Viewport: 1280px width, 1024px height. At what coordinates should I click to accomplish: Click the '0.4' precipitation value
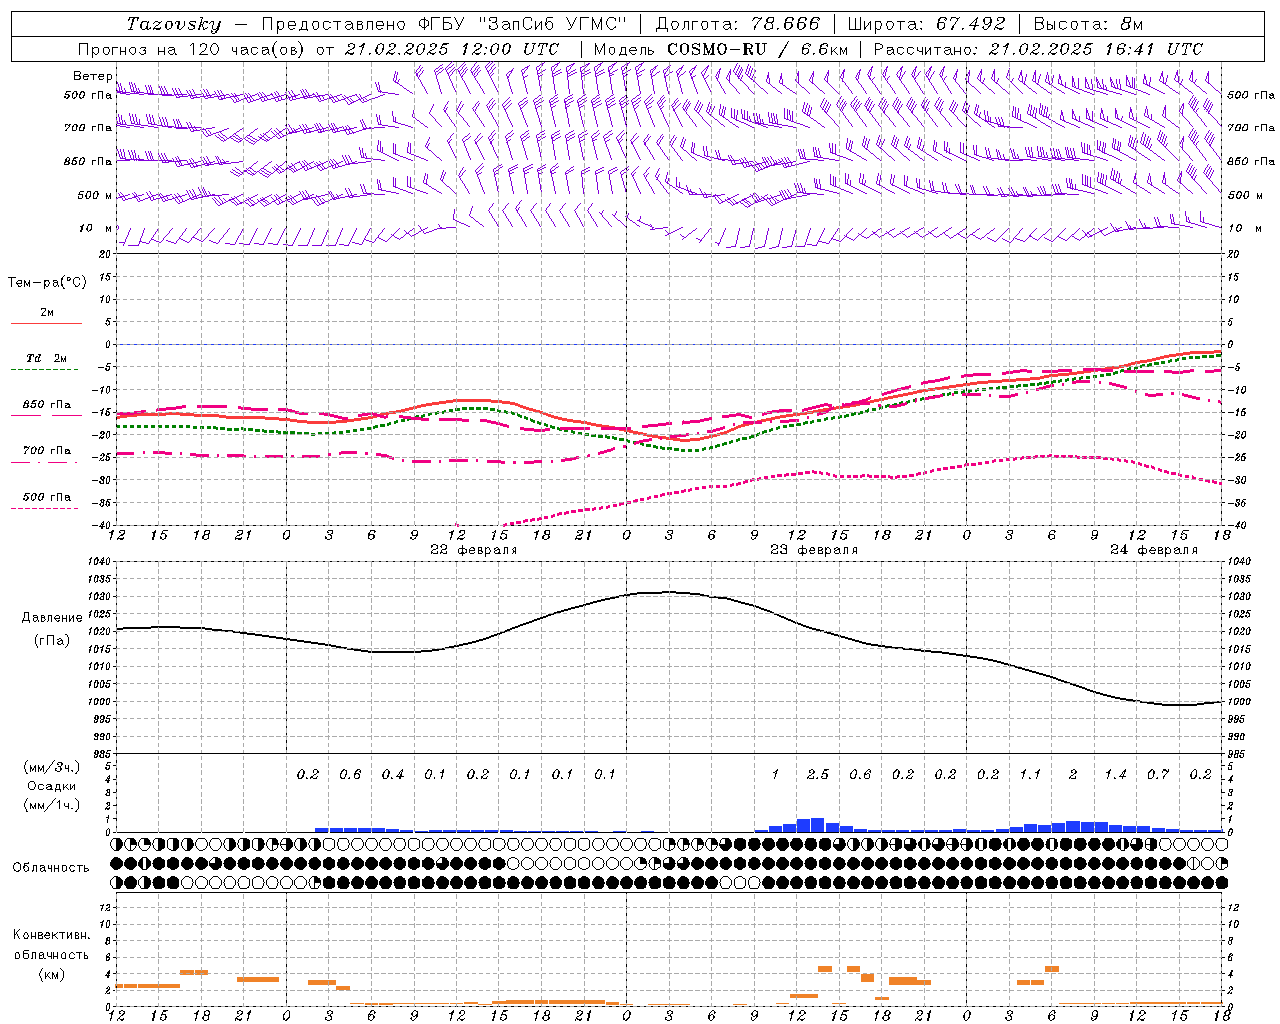(393, 774)
